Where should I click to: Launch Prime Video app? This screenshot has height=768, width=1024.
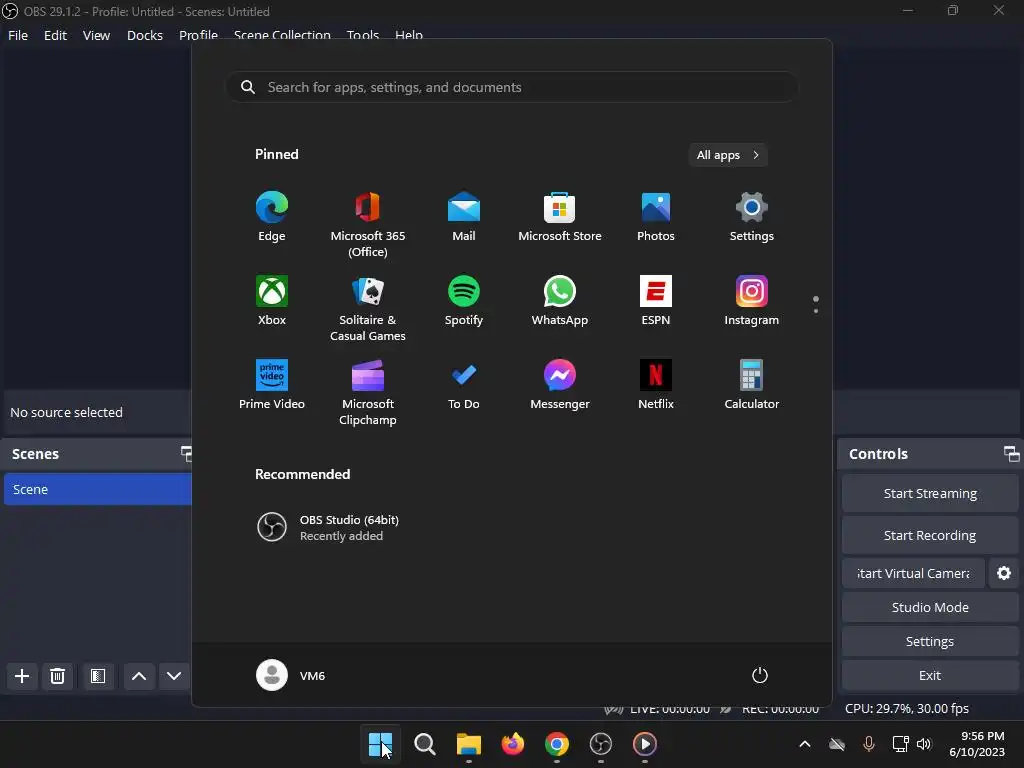[272, 385]
